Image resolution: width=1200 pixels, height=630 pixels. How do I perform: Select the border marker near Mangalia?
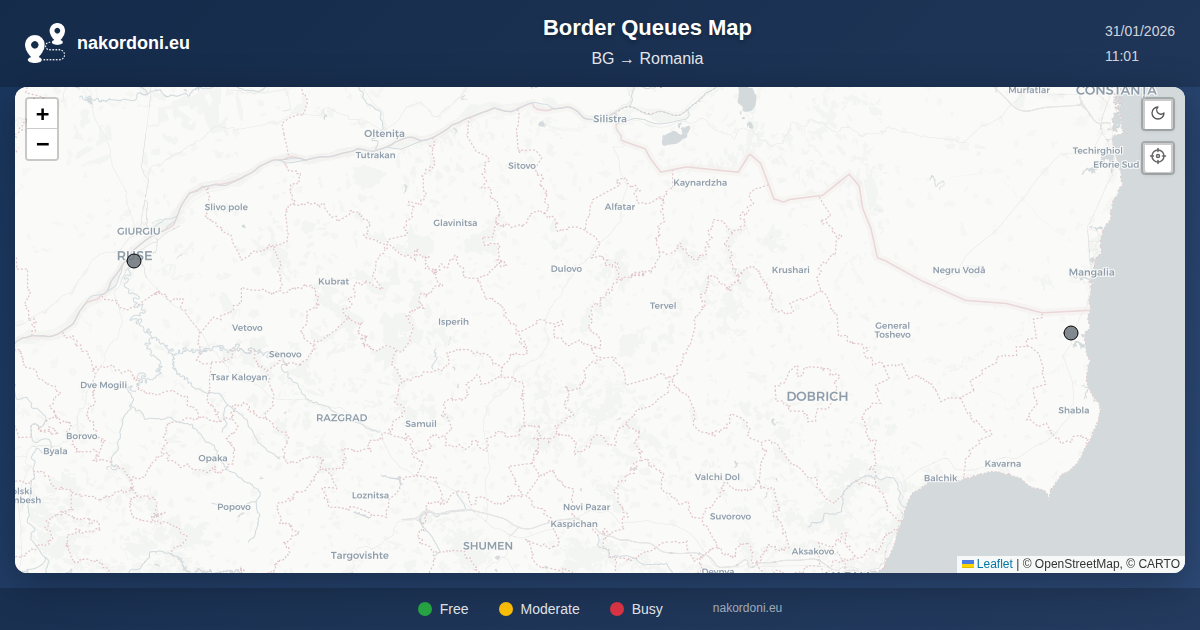point(1071,333)
